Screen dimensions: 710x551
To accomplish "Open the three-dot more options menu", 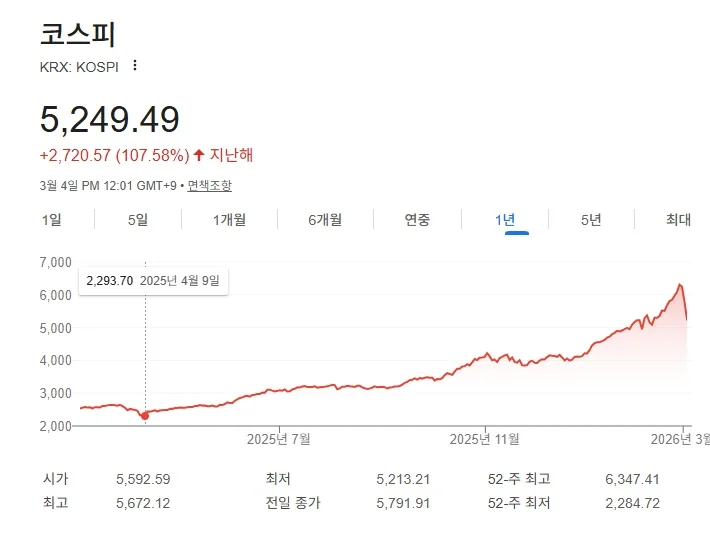I will pos(134,66).
